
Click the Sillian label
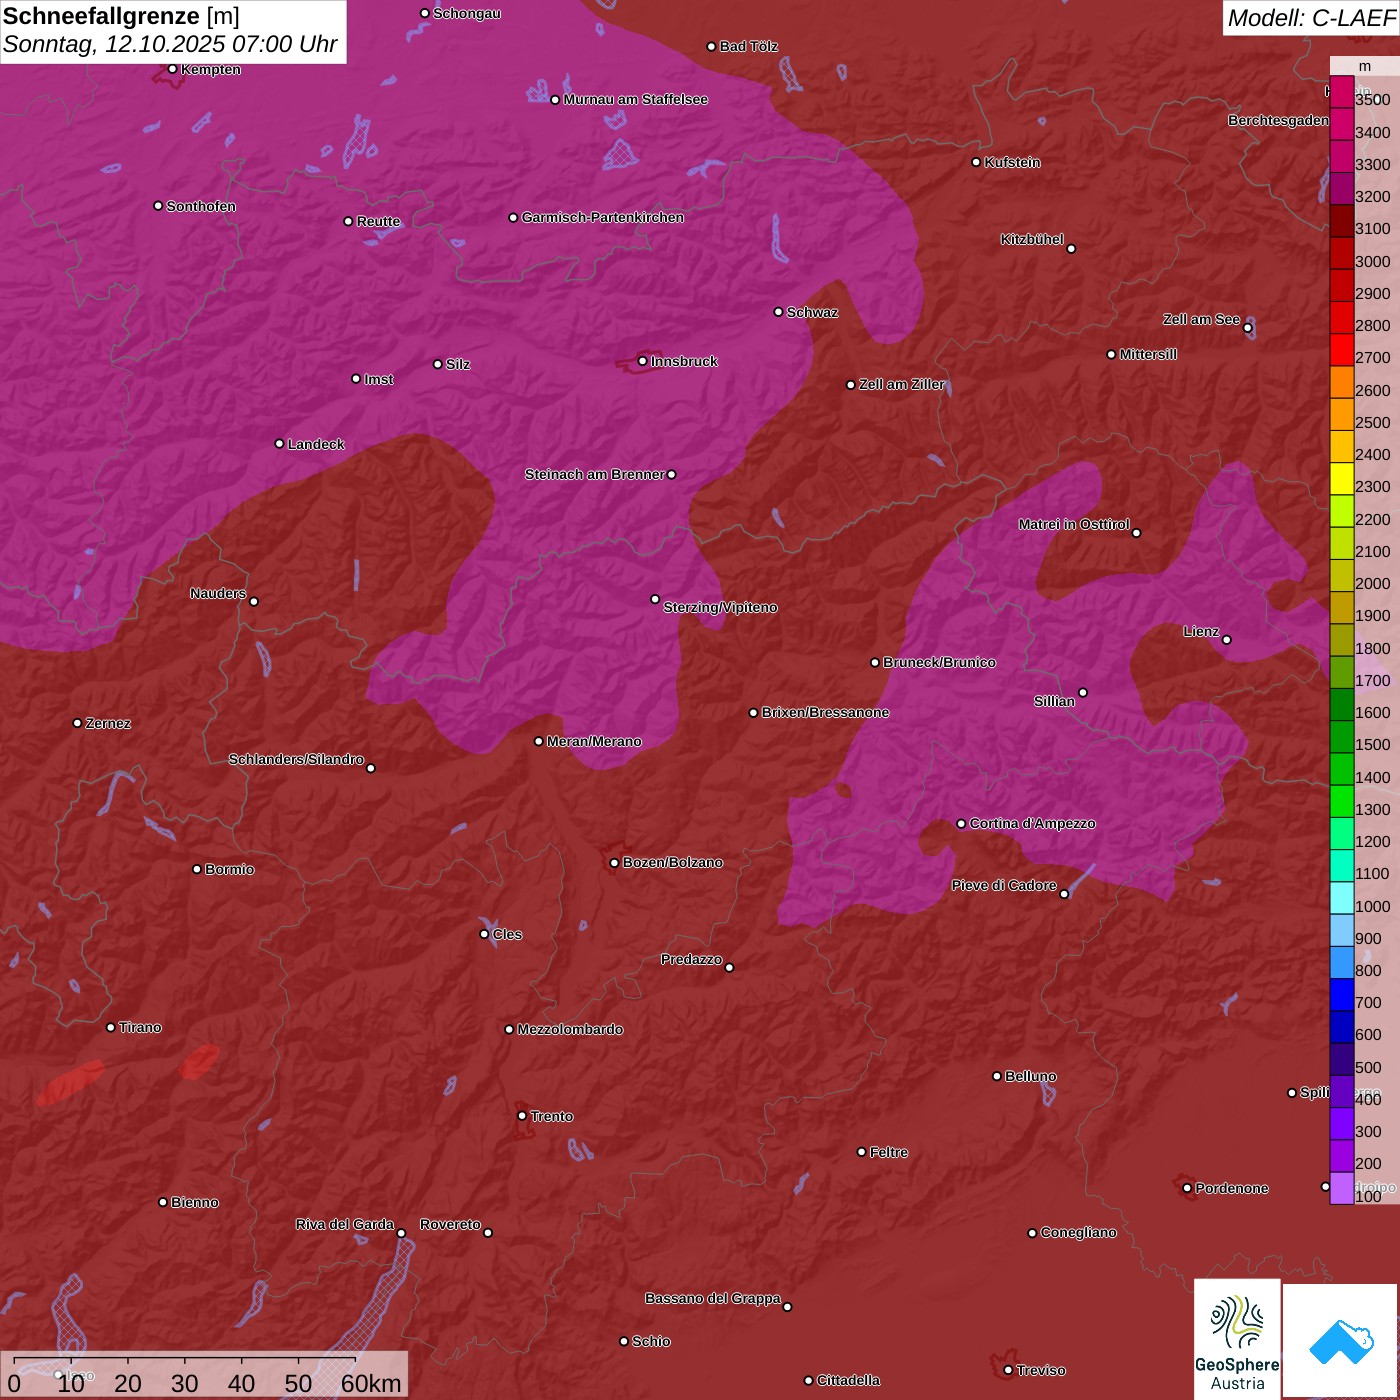click(x=1054, y=702)
